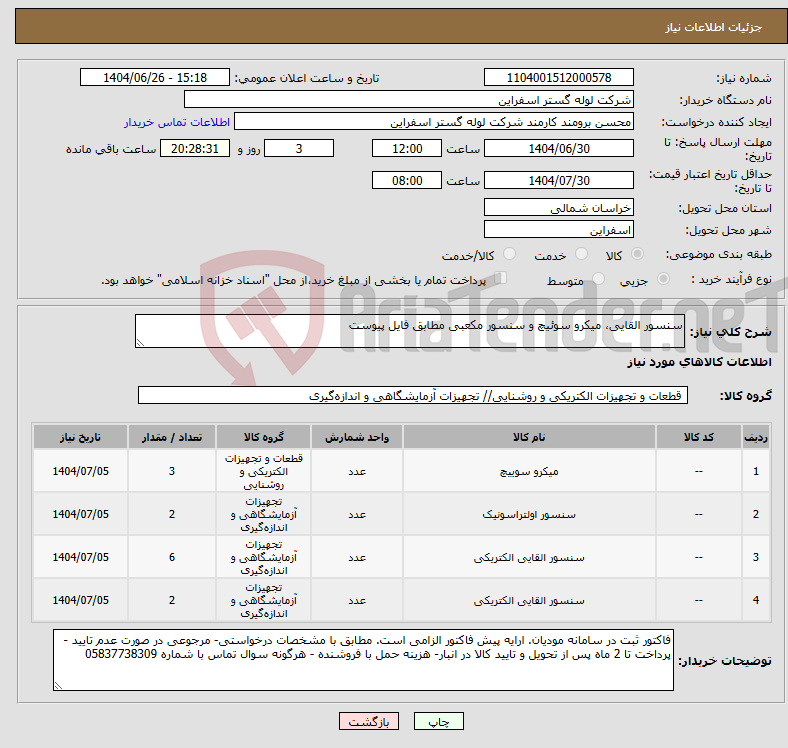788x748 pixels.
Task: Click the شماره نیاز field 1104001512000578
Action: coord(558,77)
